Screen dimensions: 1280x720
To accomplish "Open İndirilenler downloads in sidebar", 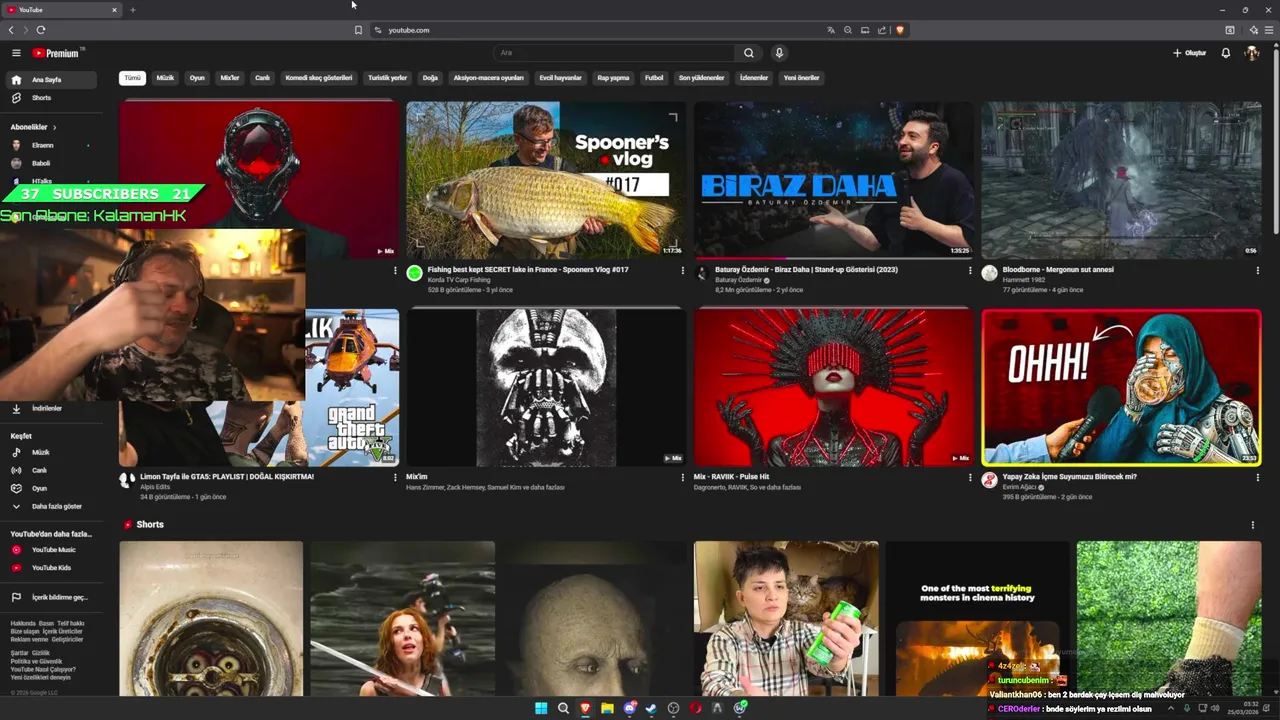I will coord(53,408).
